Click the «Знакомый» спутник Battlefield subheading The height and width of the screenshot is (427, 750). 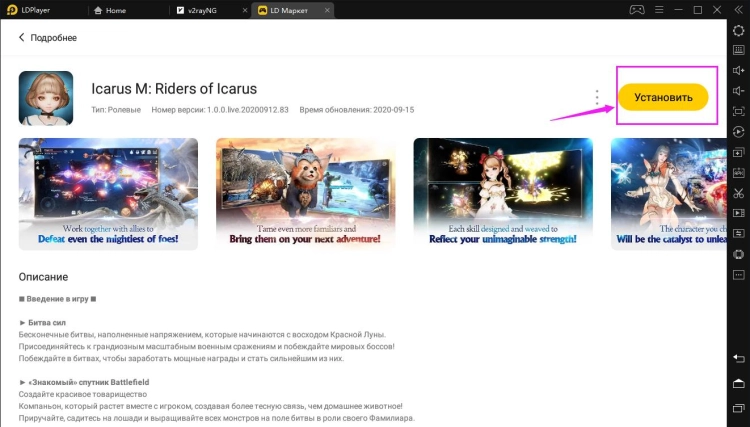(x=84, y=383)
